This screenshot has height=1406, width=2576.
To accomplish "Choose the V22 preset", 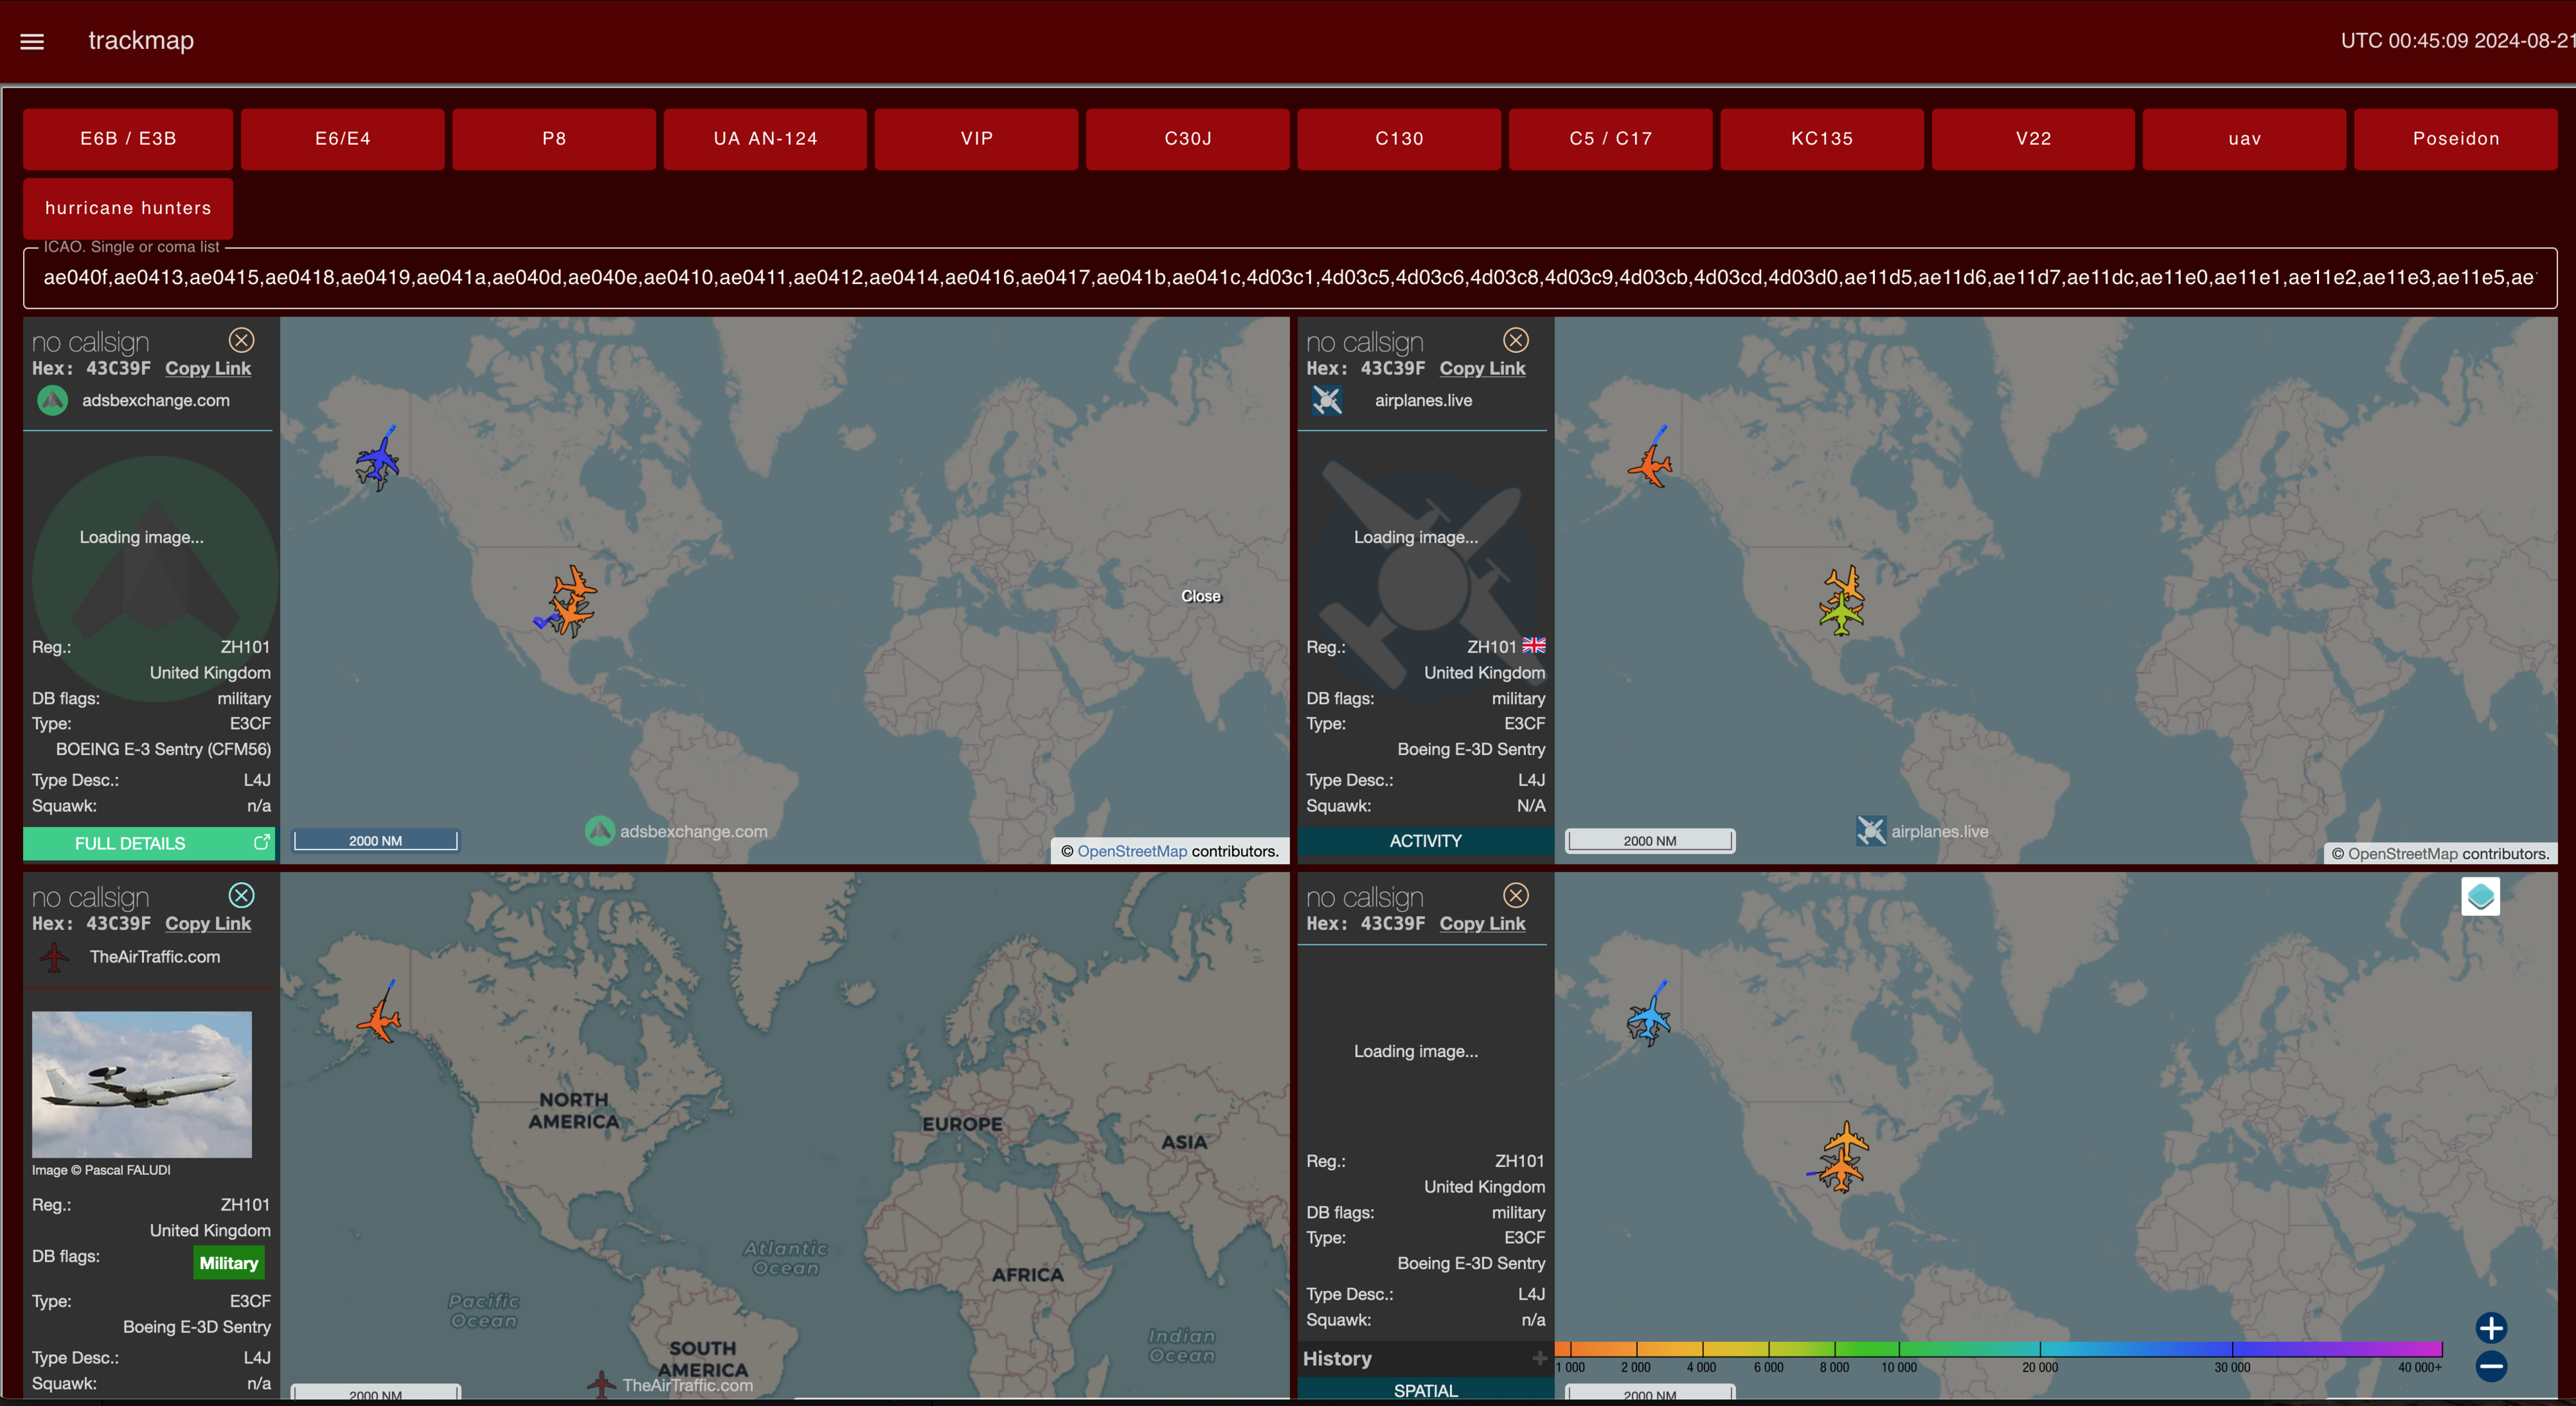I will tap(2033, 139).
